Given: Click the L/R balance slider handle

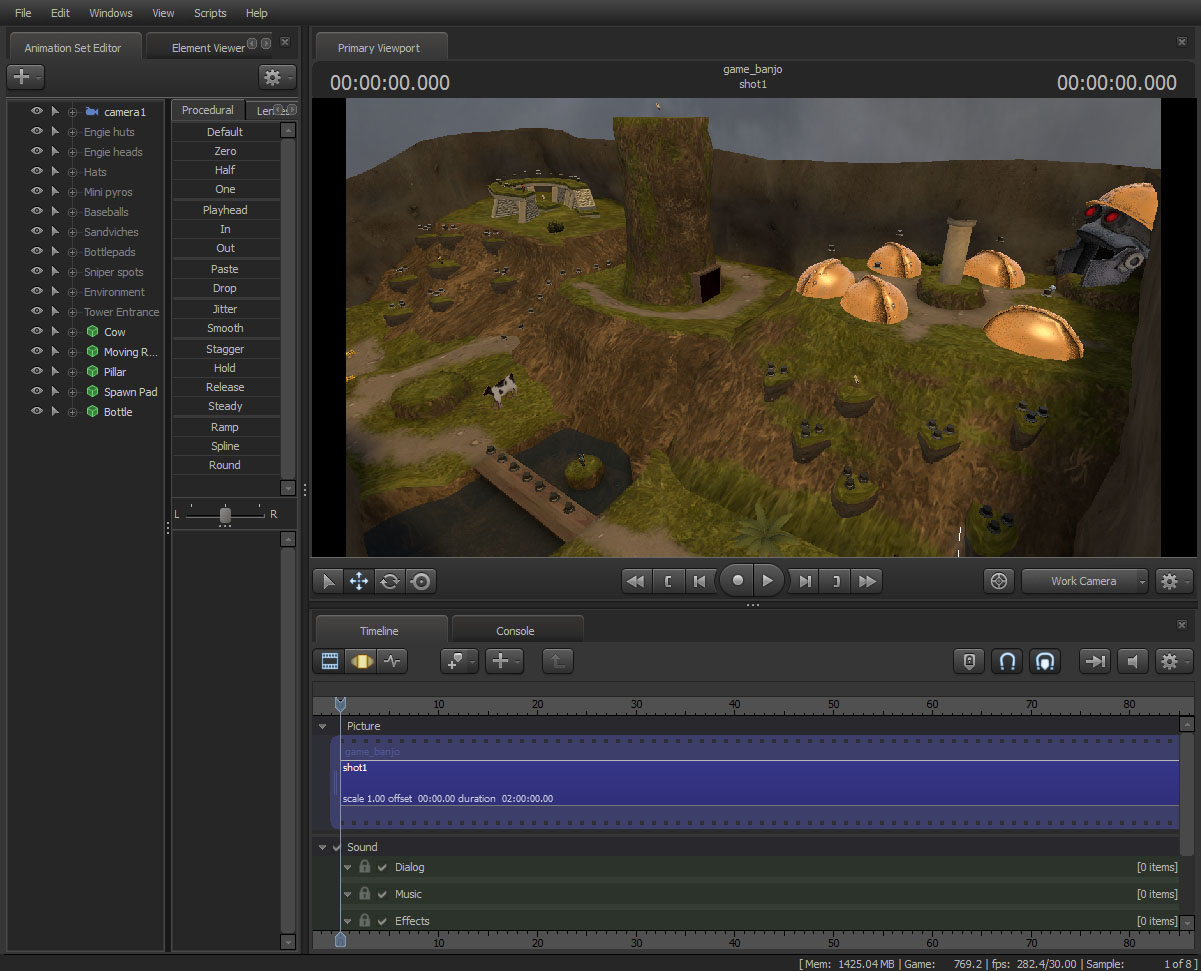Looking at the screenshot, I should (226, 514).
